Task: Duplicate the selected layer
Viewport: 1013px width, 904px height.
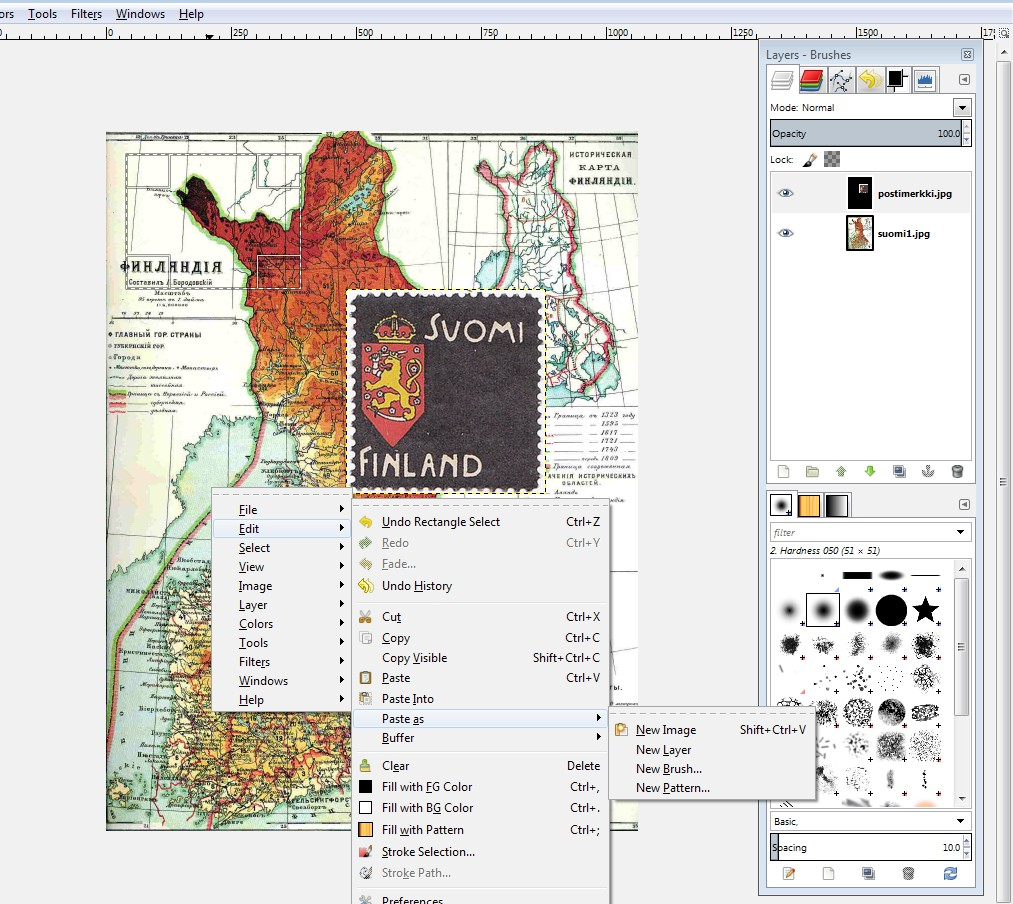Action: pyautogui.click(x=899, y=472)
